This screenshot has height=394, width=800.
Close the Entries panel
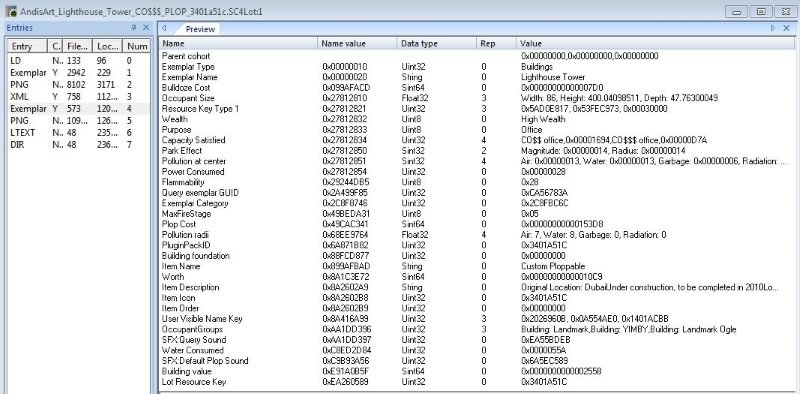pyautogui.click(x=145, y=28)
